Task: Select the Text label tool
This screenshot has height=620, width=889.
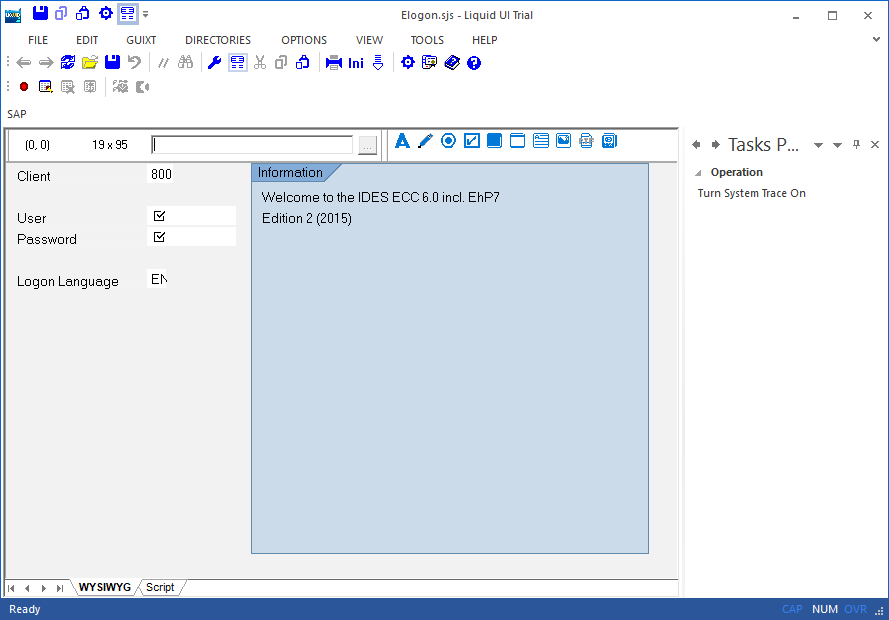Action: tap(403, 141)
